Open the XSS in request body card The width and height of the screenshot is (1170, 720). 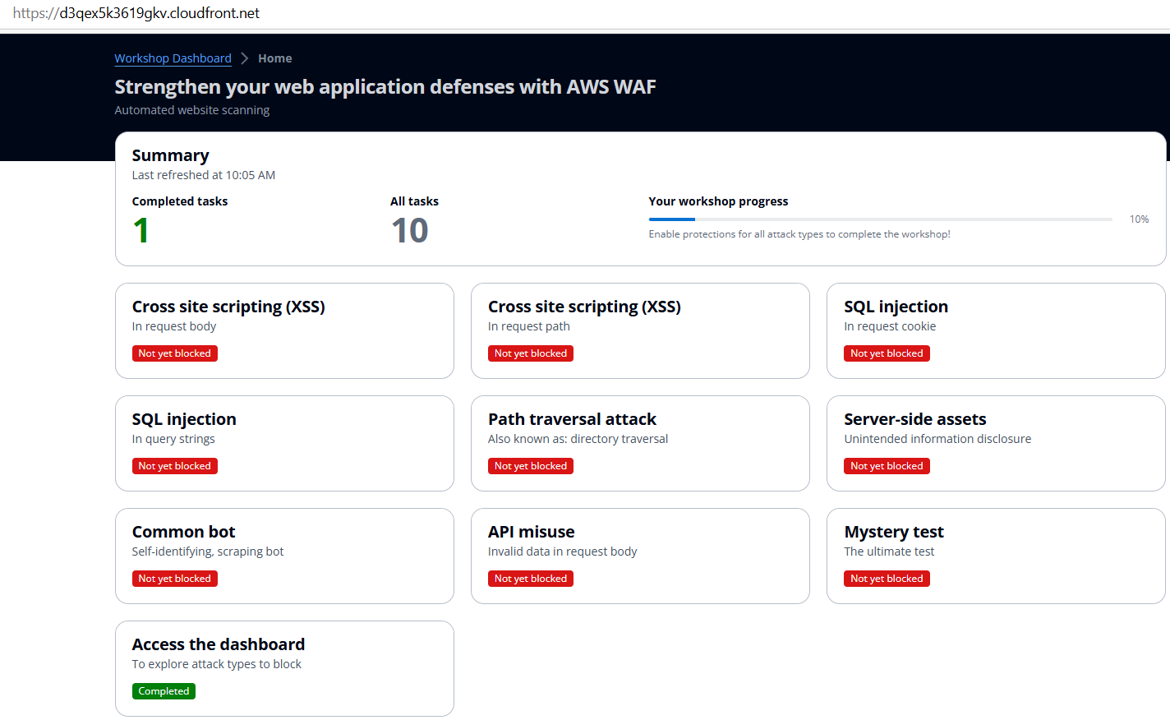point(284,330)
